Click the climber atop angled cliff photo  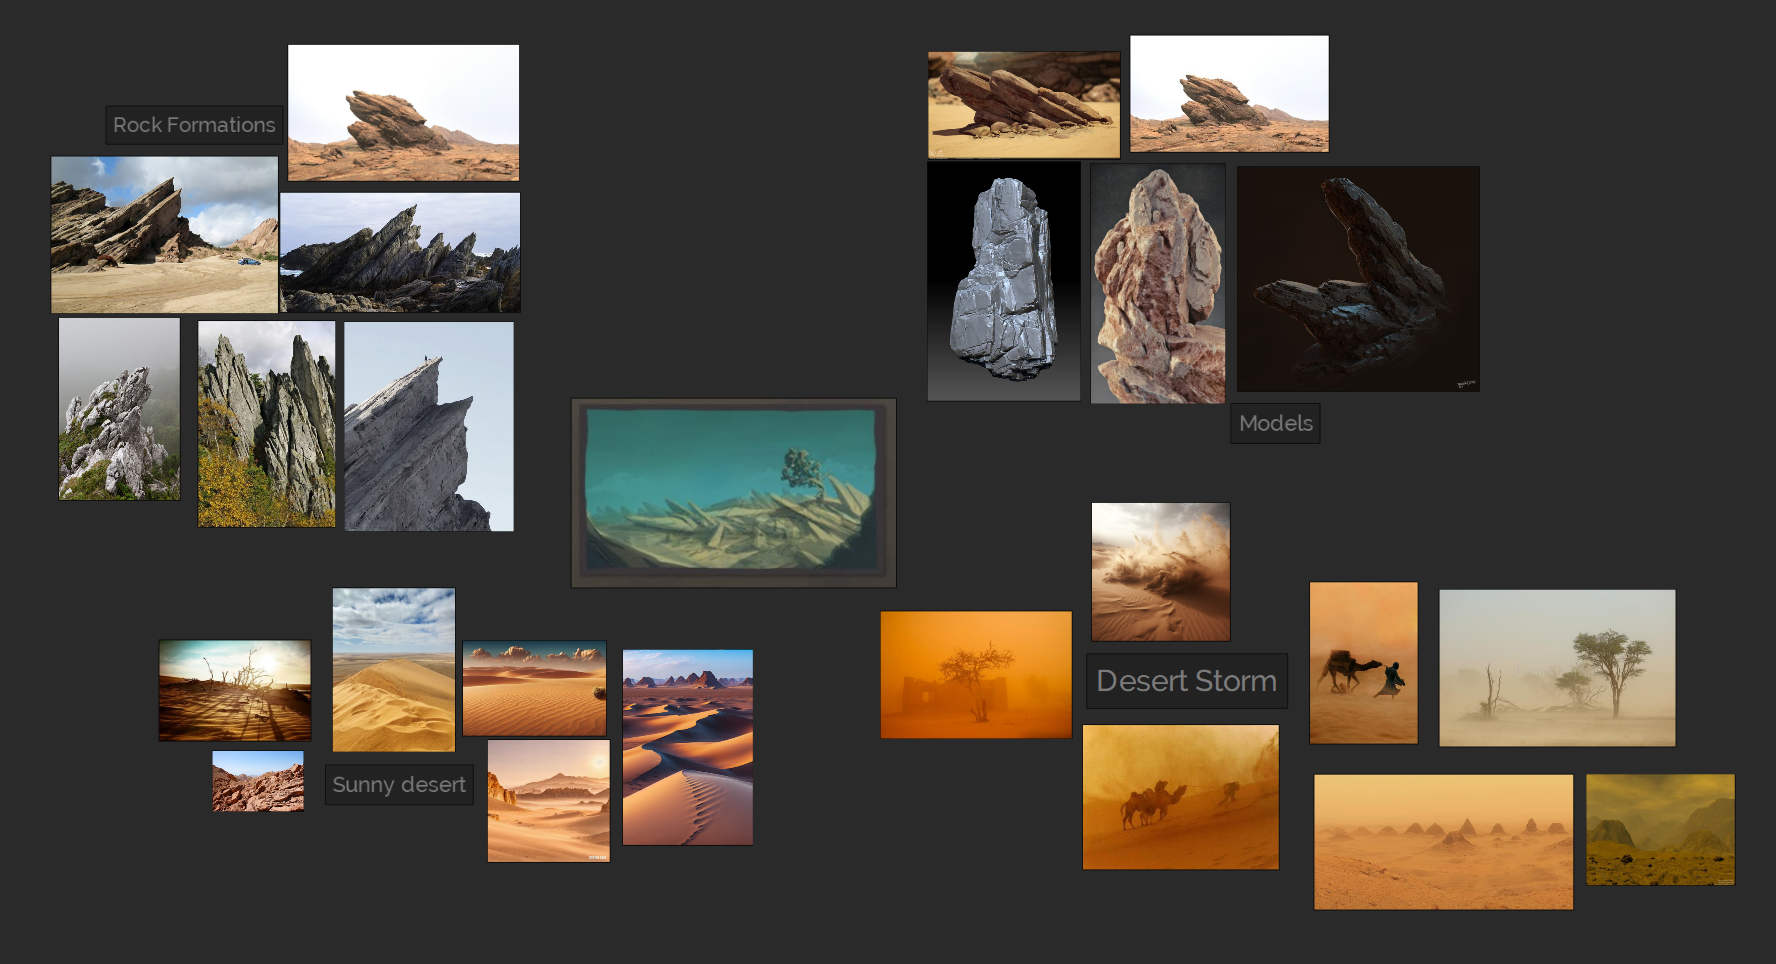click(x=430, y=426)
